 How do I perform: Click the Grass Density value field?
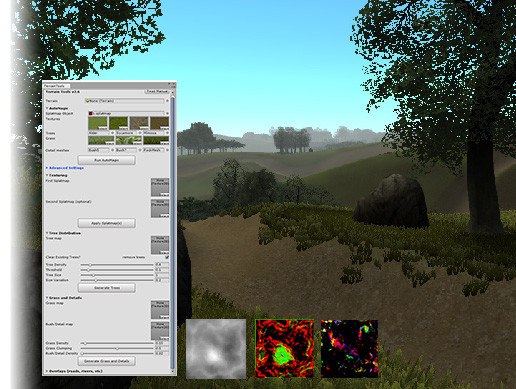pos(162,343)
